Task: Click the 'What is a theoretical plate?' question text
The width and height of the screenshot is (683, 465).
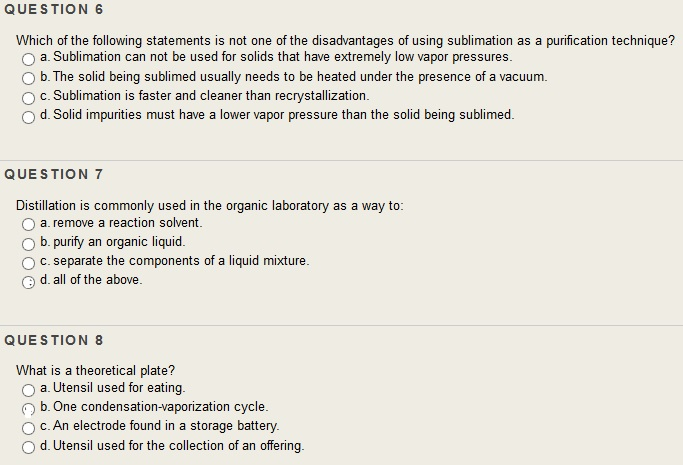Action: click(95, 371)
